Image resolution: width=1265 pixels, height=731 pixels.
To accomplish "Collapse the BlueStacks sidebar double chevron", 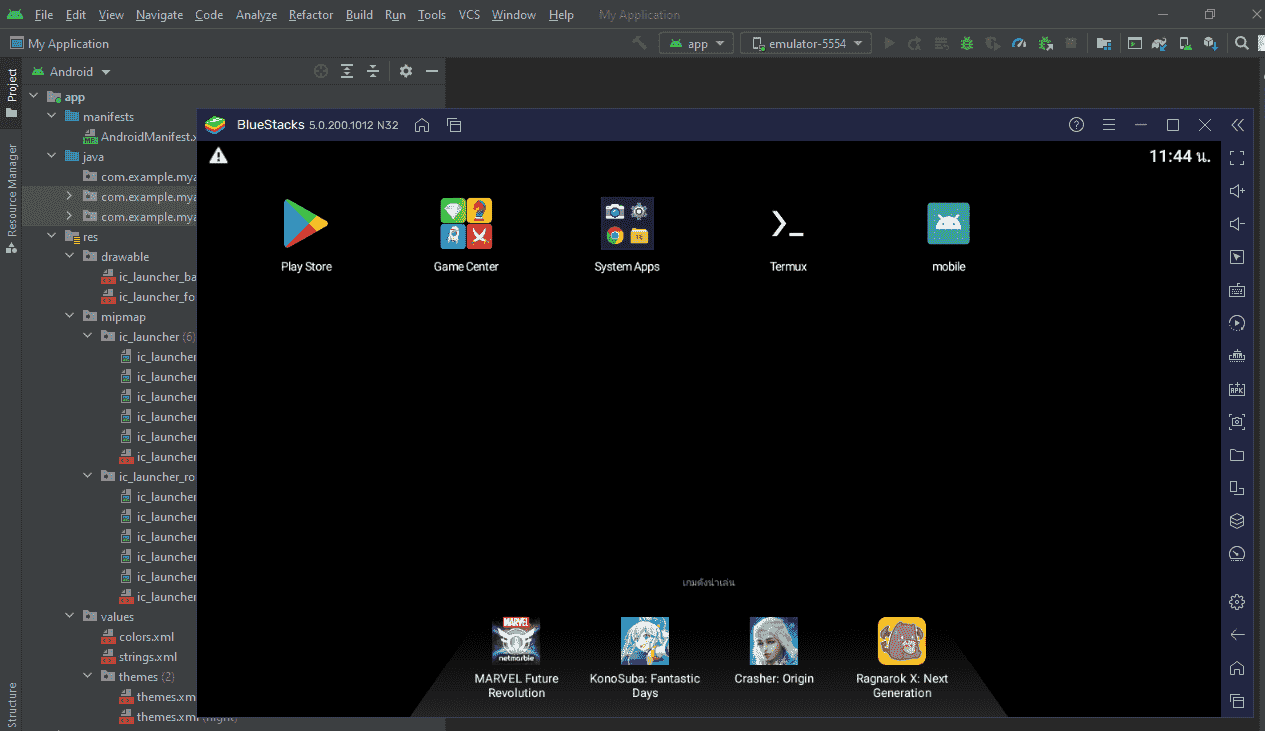I will (x=1238, y=125).
